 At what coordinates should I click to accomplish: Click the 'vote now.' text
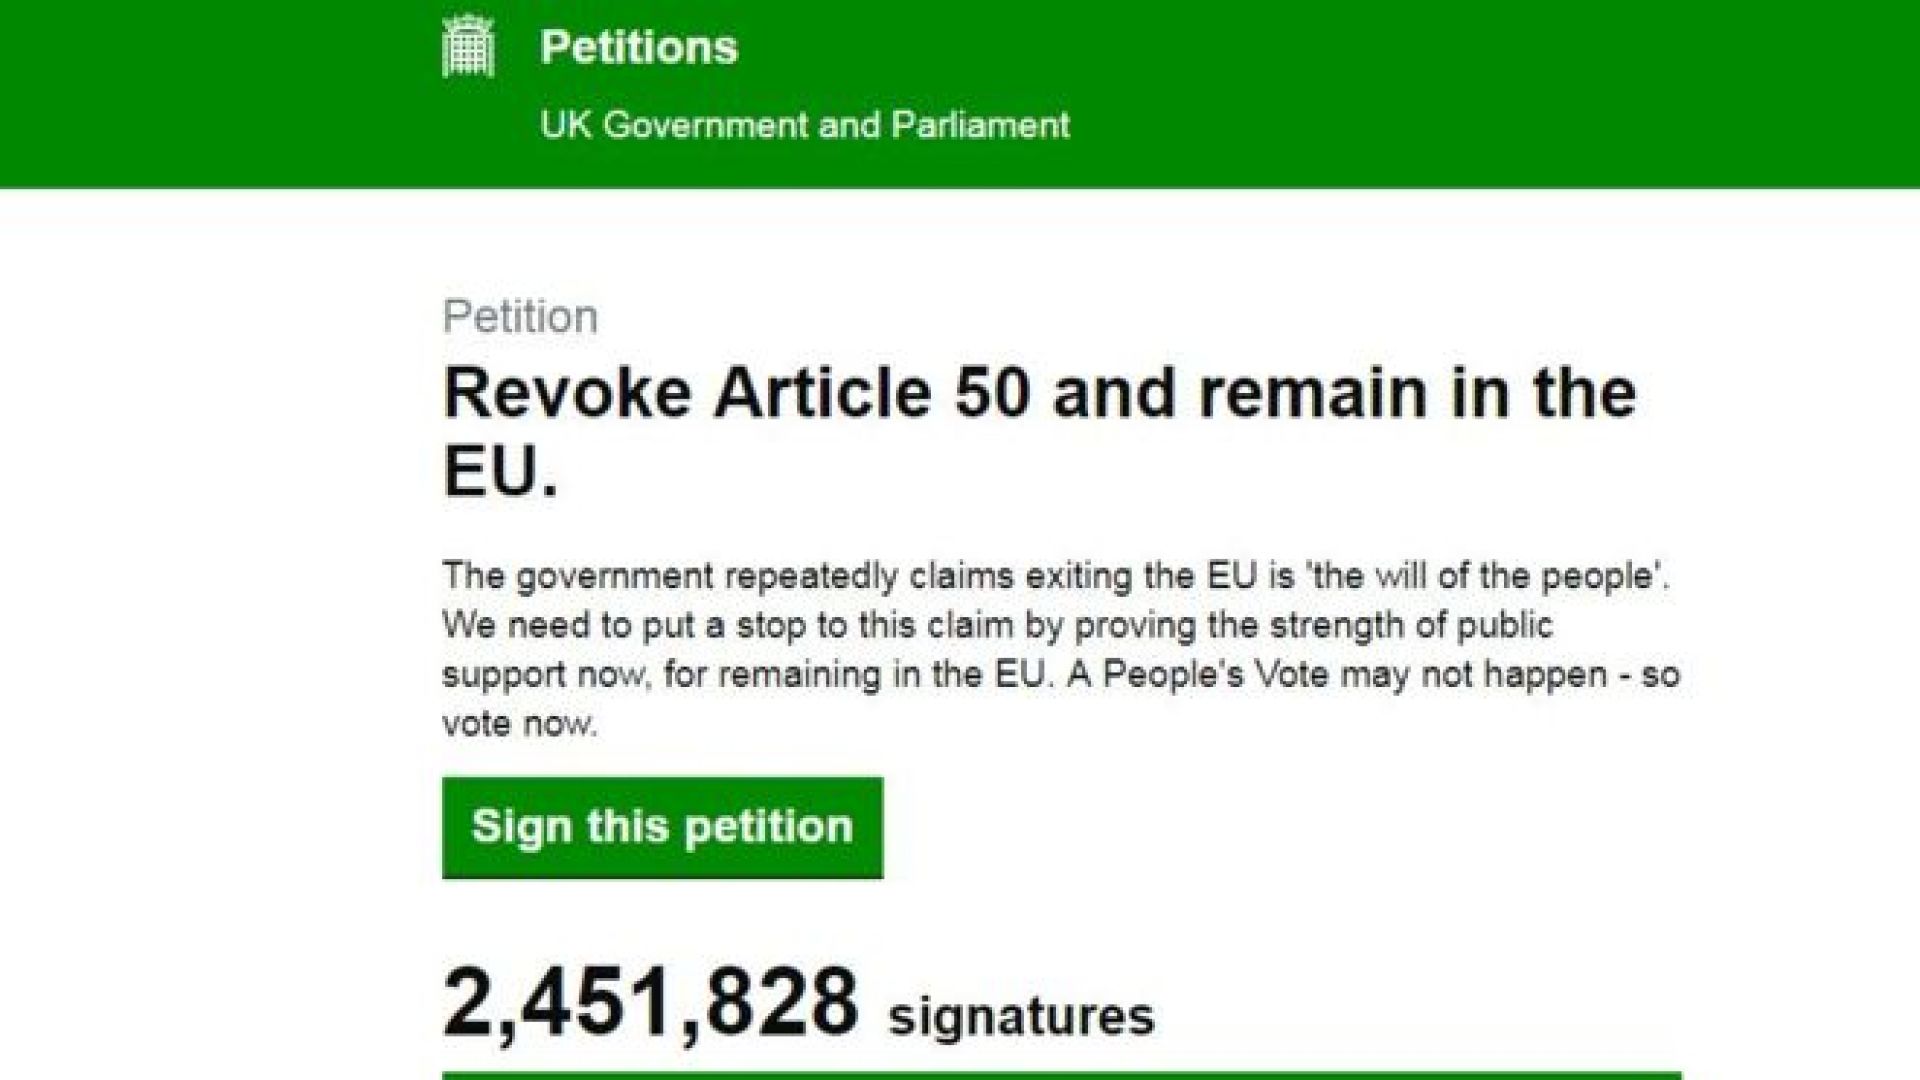(x=519, y=724)
